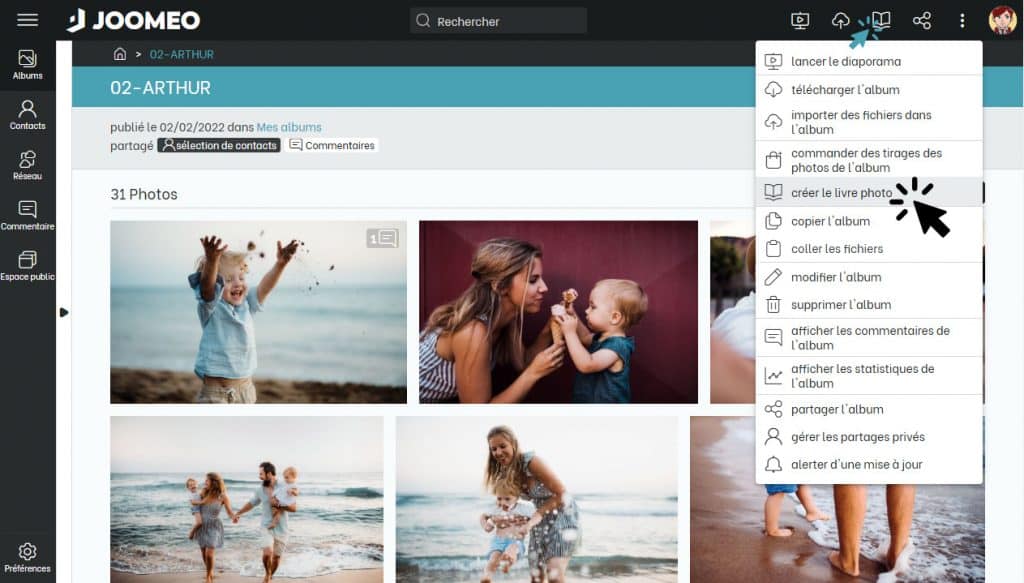Viewport: 1024px width, 583px height.
Task: Click the 31 Photos heading
Action: [144, 194]
